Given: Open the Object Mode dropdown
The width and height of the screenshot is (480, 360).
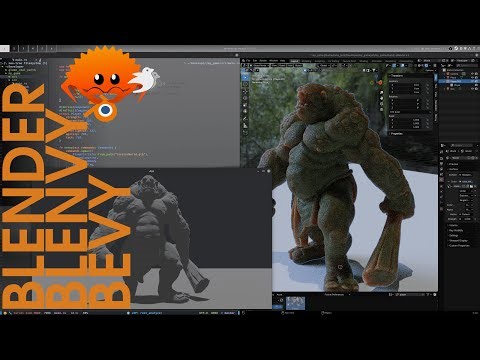Looking at the screenshot, I should 260,66.
